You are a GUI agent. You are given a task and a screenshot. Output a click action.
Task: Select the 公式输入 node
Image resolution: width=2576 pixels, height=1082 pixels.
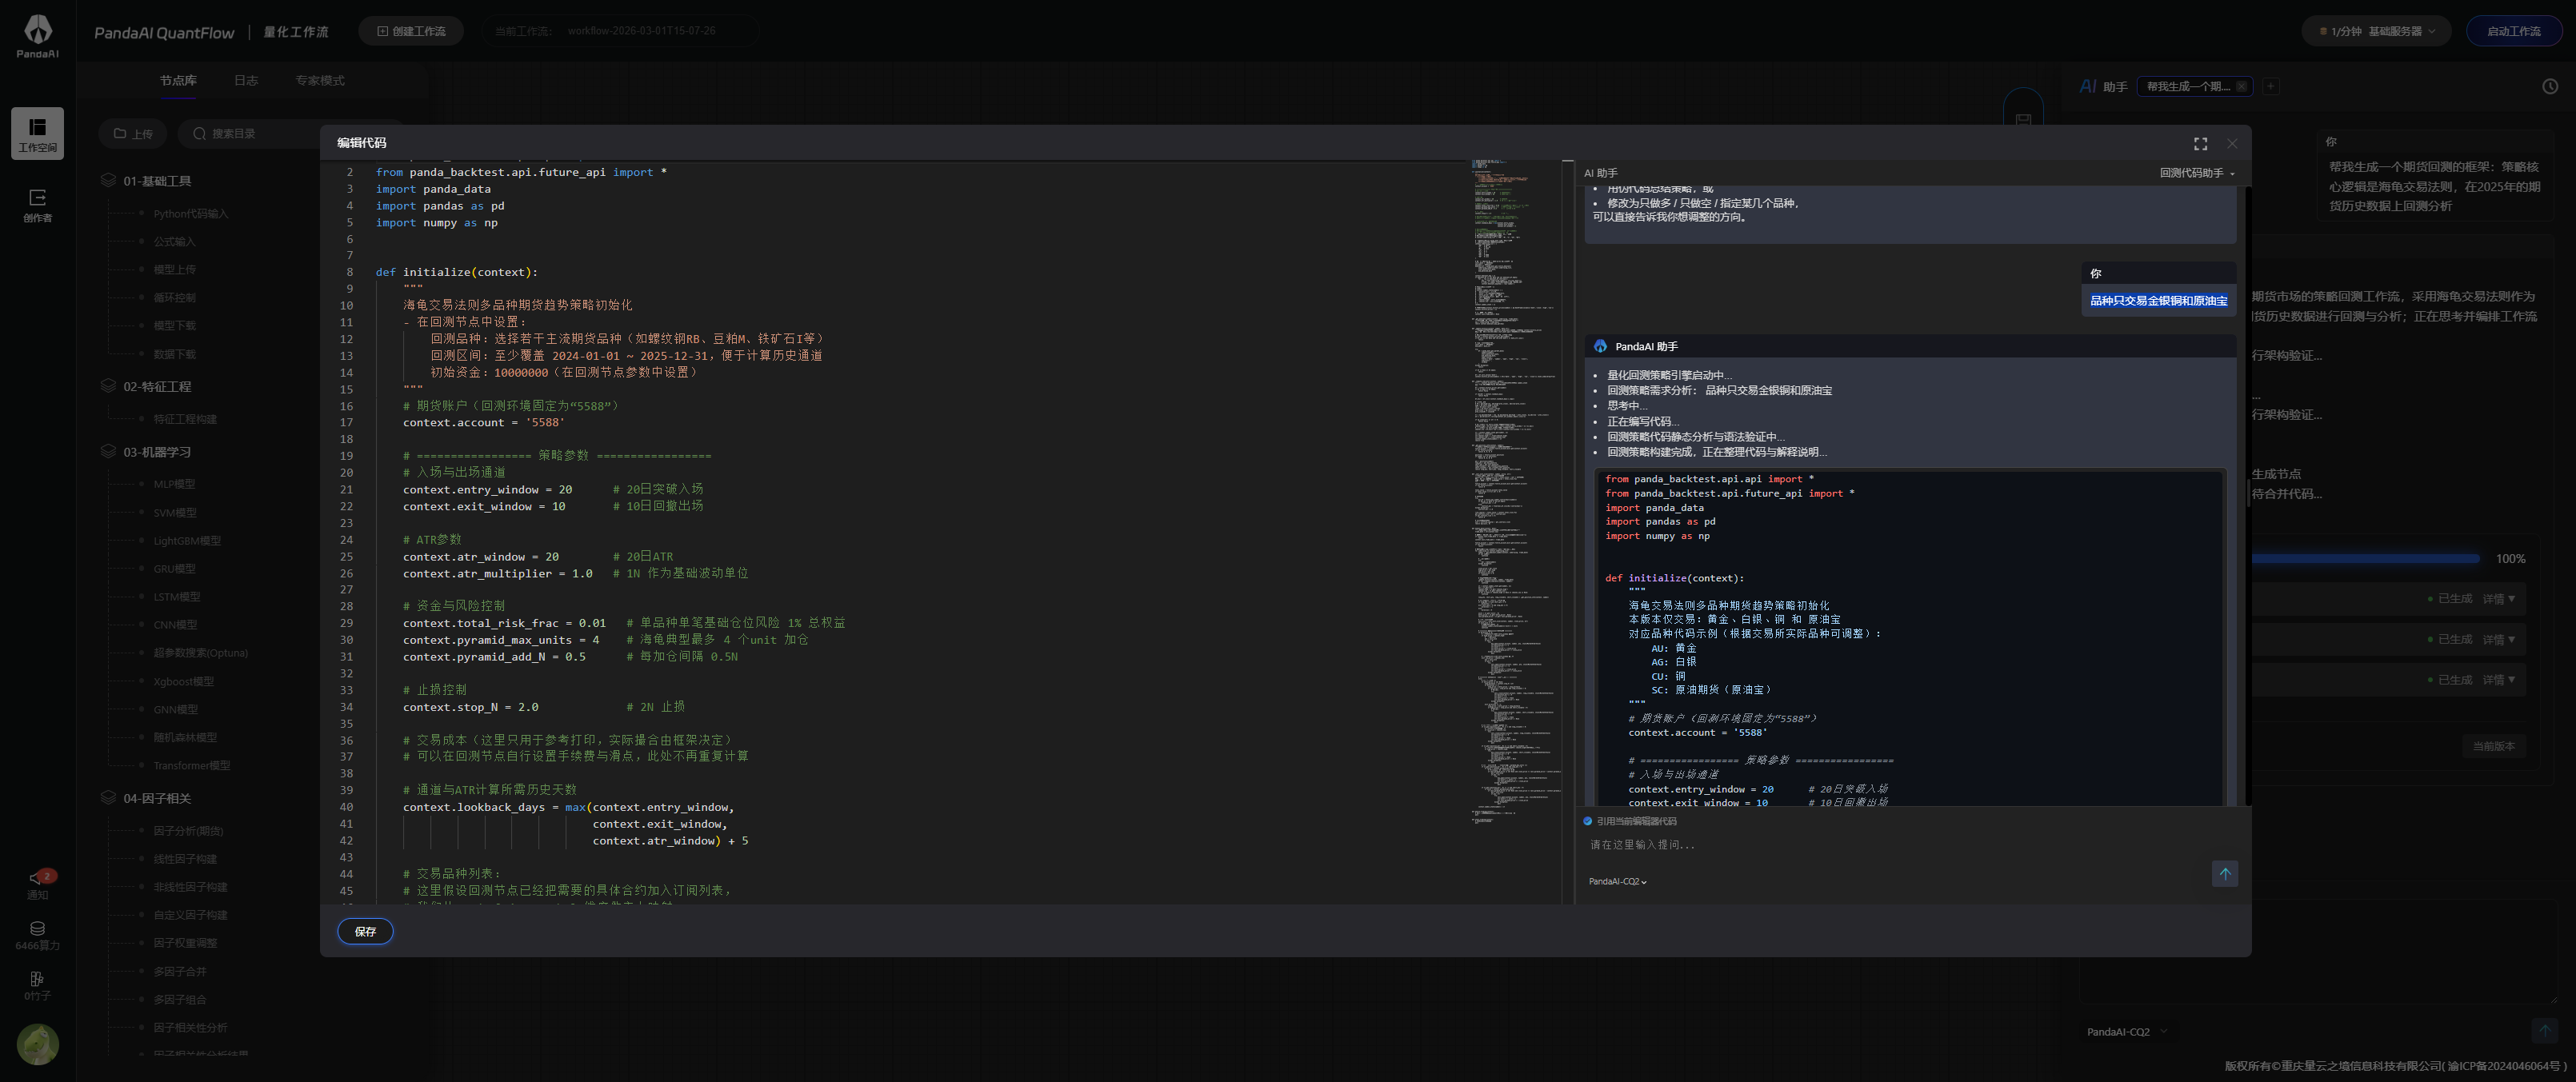coord(174,241)
